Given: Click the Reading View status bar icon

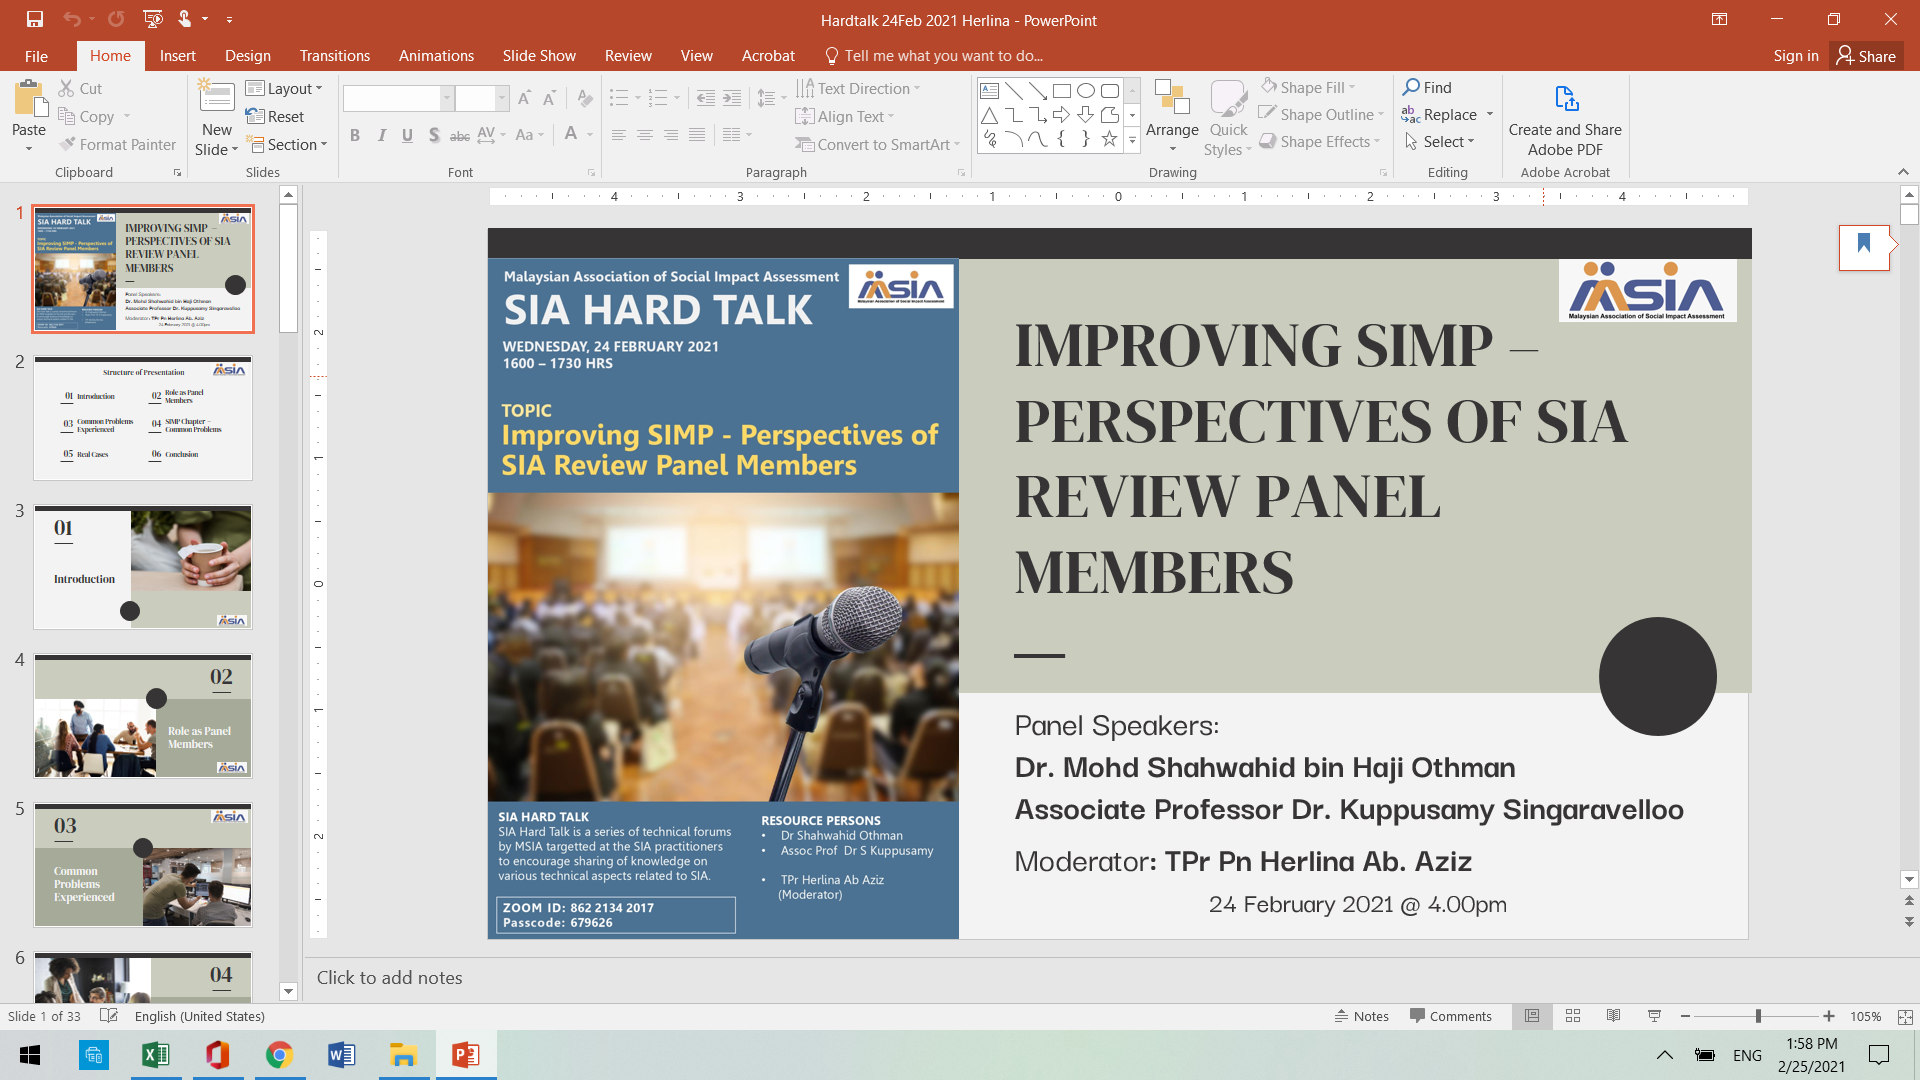Looking at the screenshot, I should (1613, 1016).
